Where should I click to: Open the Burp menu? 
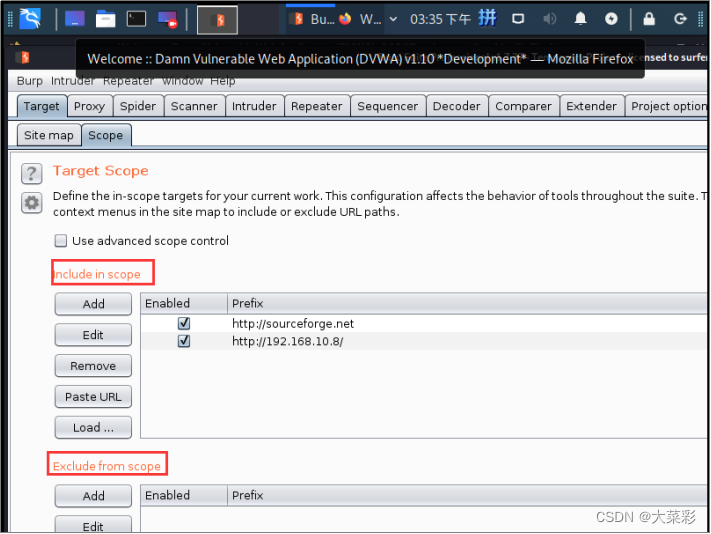[x=29, y=81]
